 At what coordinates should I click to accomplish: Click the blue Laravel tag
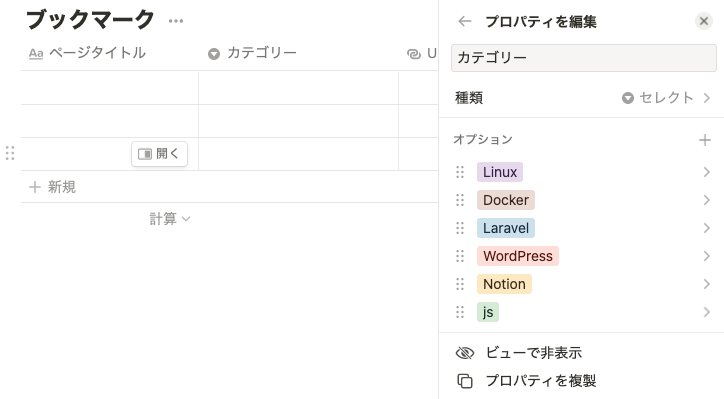tap(506, 228)
